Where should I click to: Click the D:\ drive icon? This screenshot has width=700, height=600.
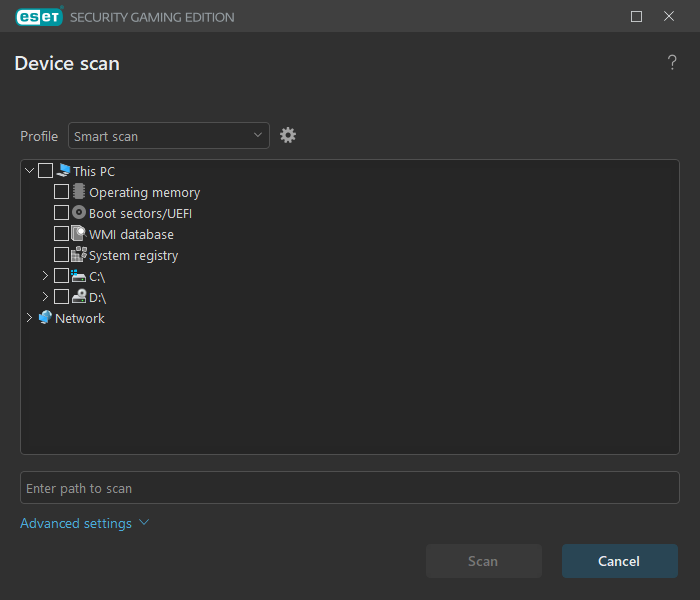[79, 296]
